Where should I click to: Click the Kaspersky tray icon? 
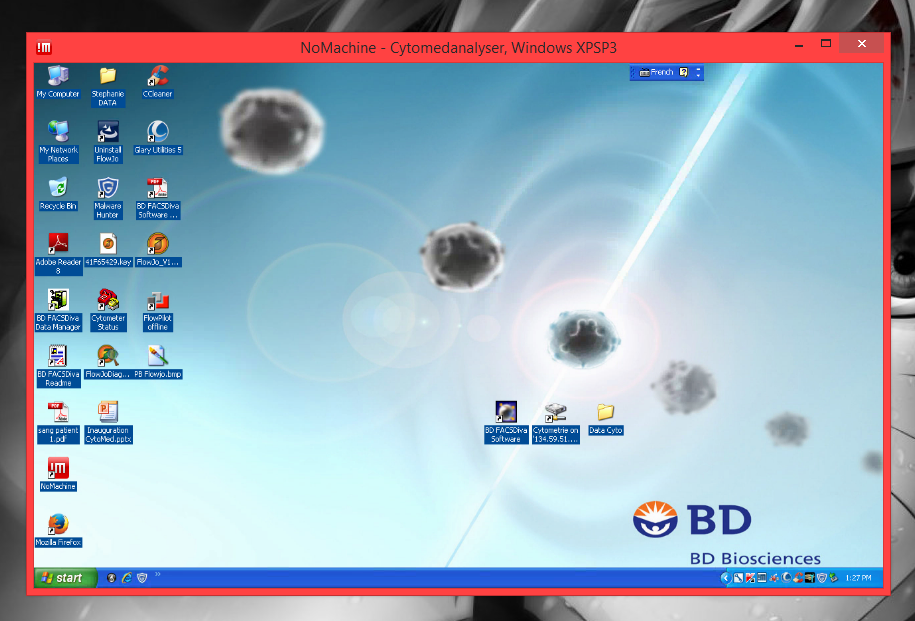coord(750,578)
